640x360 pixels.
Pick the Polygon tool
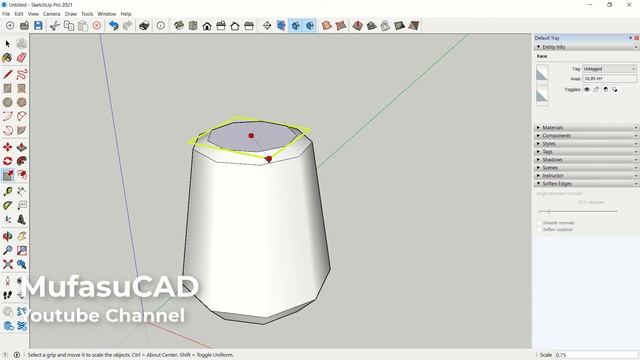point(22,102)
